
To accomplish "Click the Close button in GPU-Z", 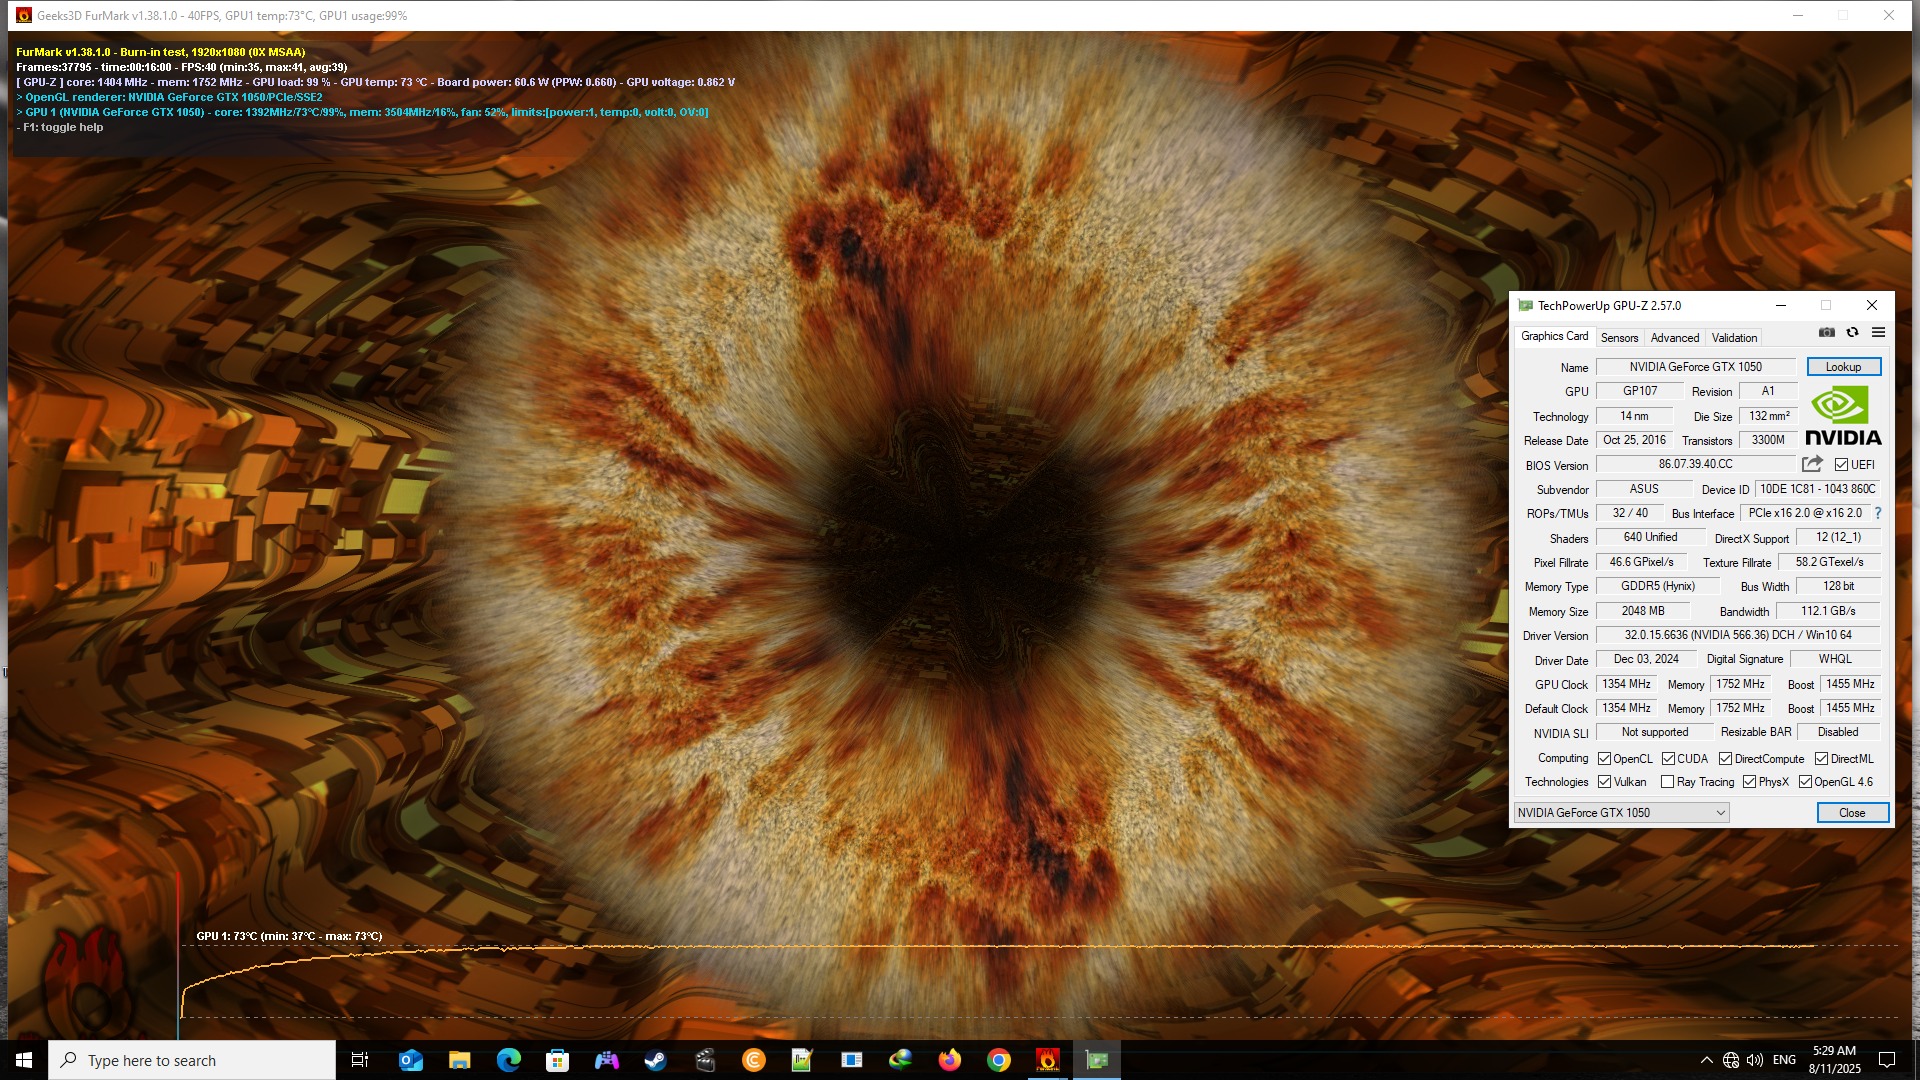I will (x=1852, y=813).
